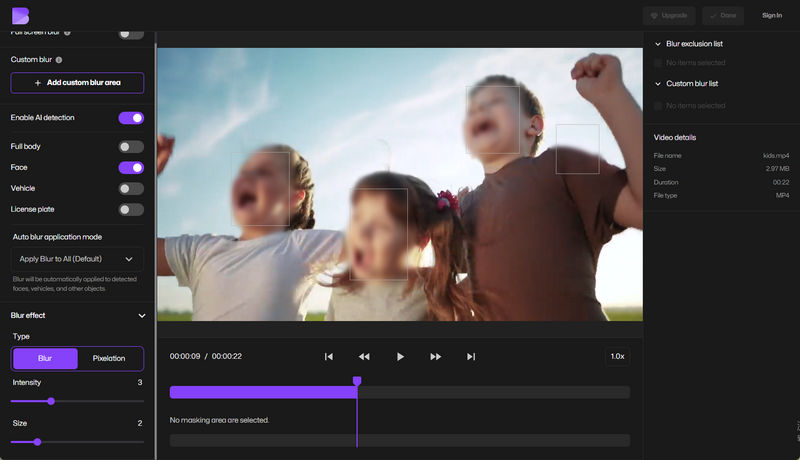Viewport: 800px width, 460px height.
Task: Click the Custom blur info icon
Action: 59,60
